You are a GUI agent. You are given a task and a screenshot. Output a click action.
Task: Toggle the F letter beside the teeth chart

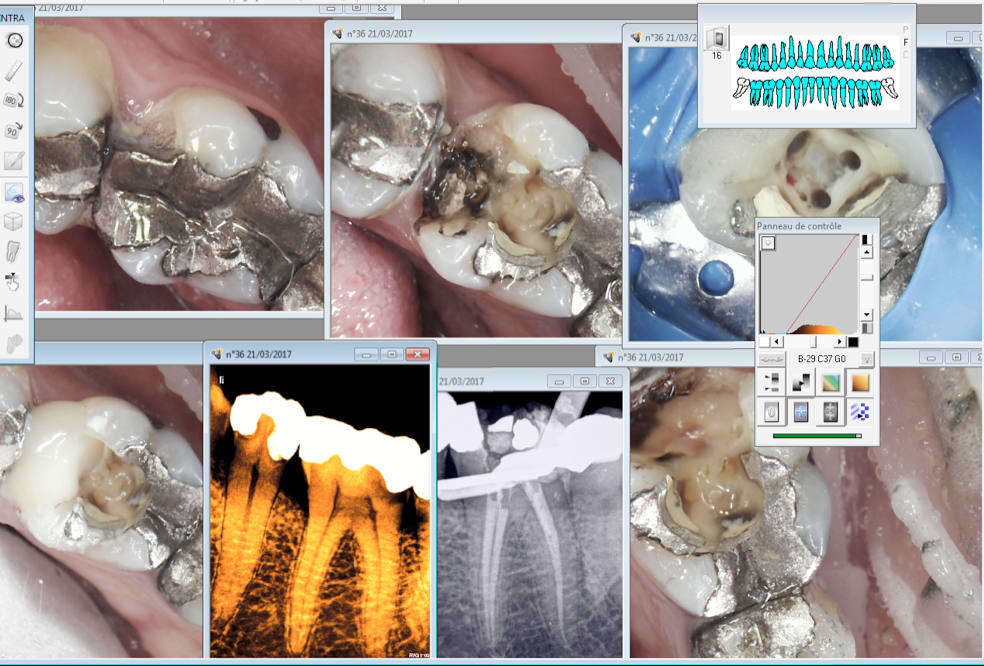(x=906, y=43)
